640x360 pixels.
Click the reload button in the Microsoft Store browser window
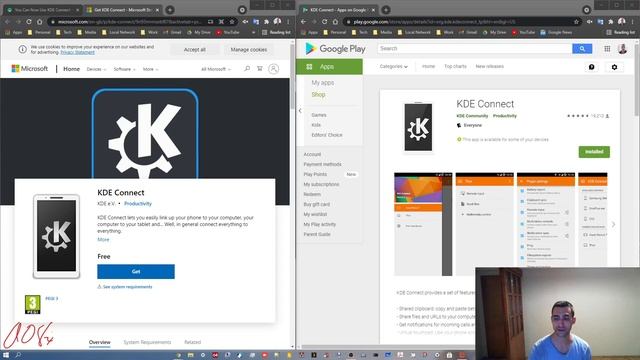pyautogui.click(x=29, y=22)
